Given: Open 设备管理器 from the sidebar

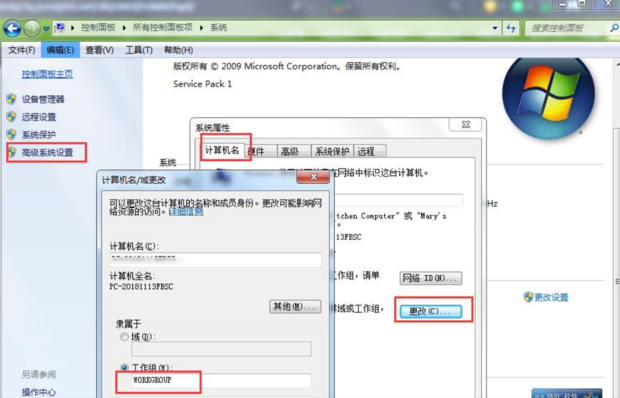Looking at the screenshot, I should click(x=43, y=99).
